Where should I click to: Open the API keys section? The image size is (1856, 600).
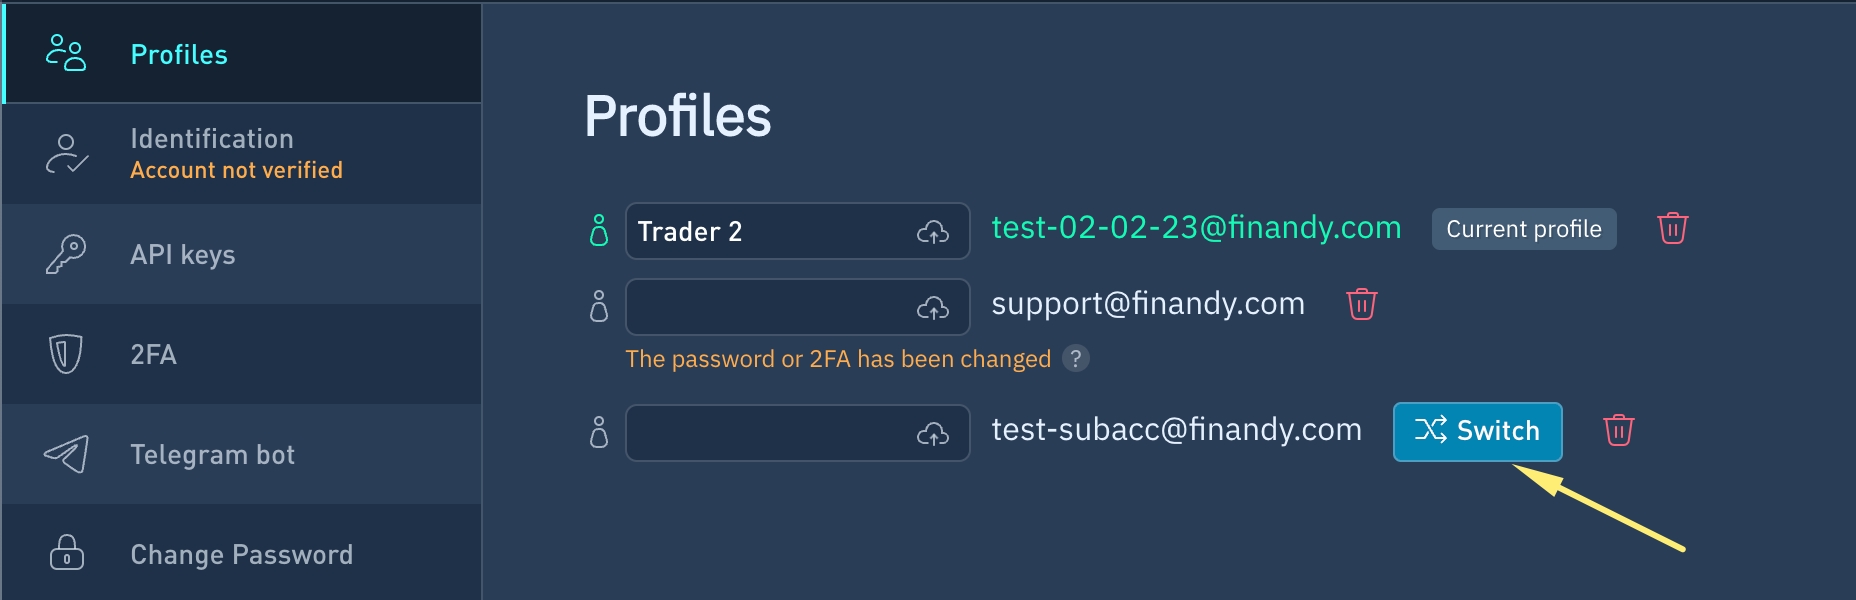(x=242, y=254)
